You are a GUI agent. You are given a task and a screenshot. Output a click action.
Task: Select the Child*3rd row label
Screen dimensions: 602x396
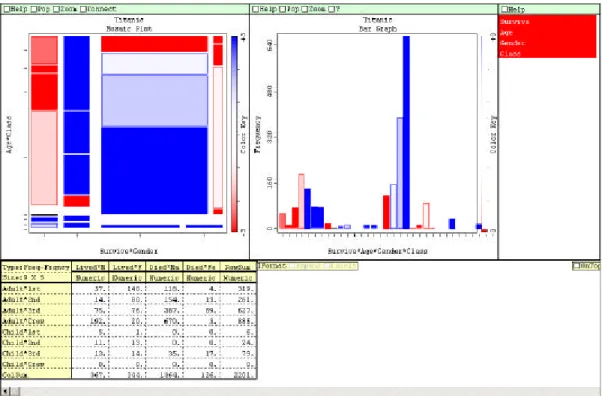(36, 353)
